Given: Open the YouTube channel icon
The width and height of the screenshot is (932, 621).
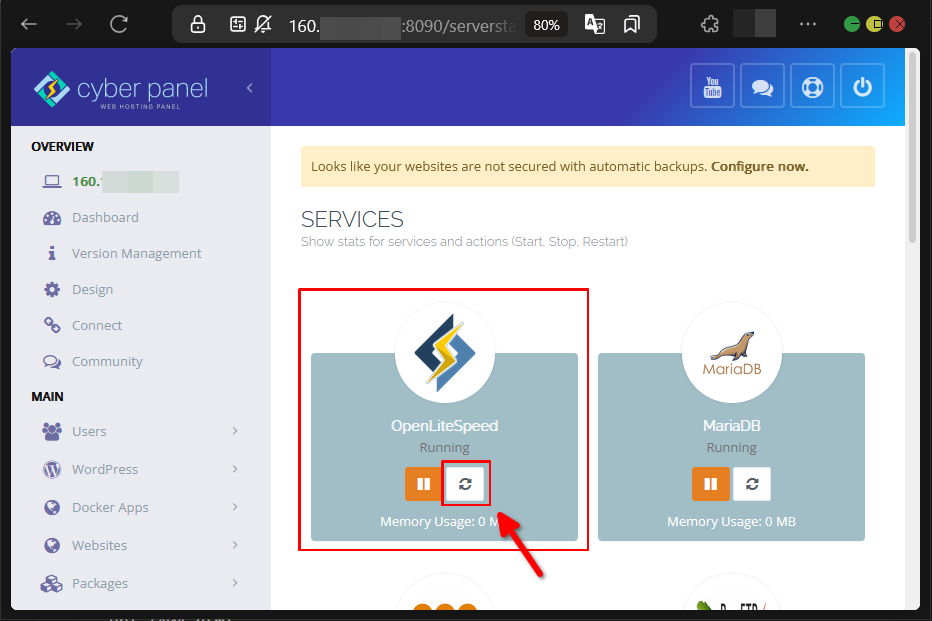Looking at the screenshot, I should point(712,87).
